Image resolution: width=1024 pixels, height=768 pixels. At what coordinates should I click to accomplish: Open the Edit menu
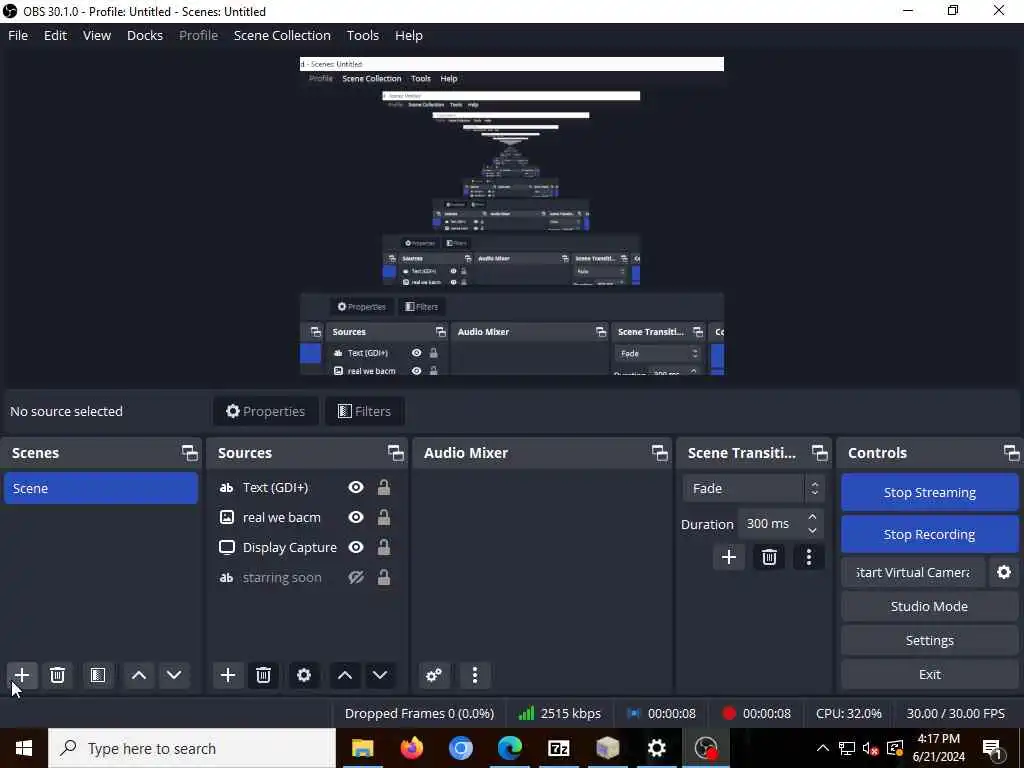56,35
